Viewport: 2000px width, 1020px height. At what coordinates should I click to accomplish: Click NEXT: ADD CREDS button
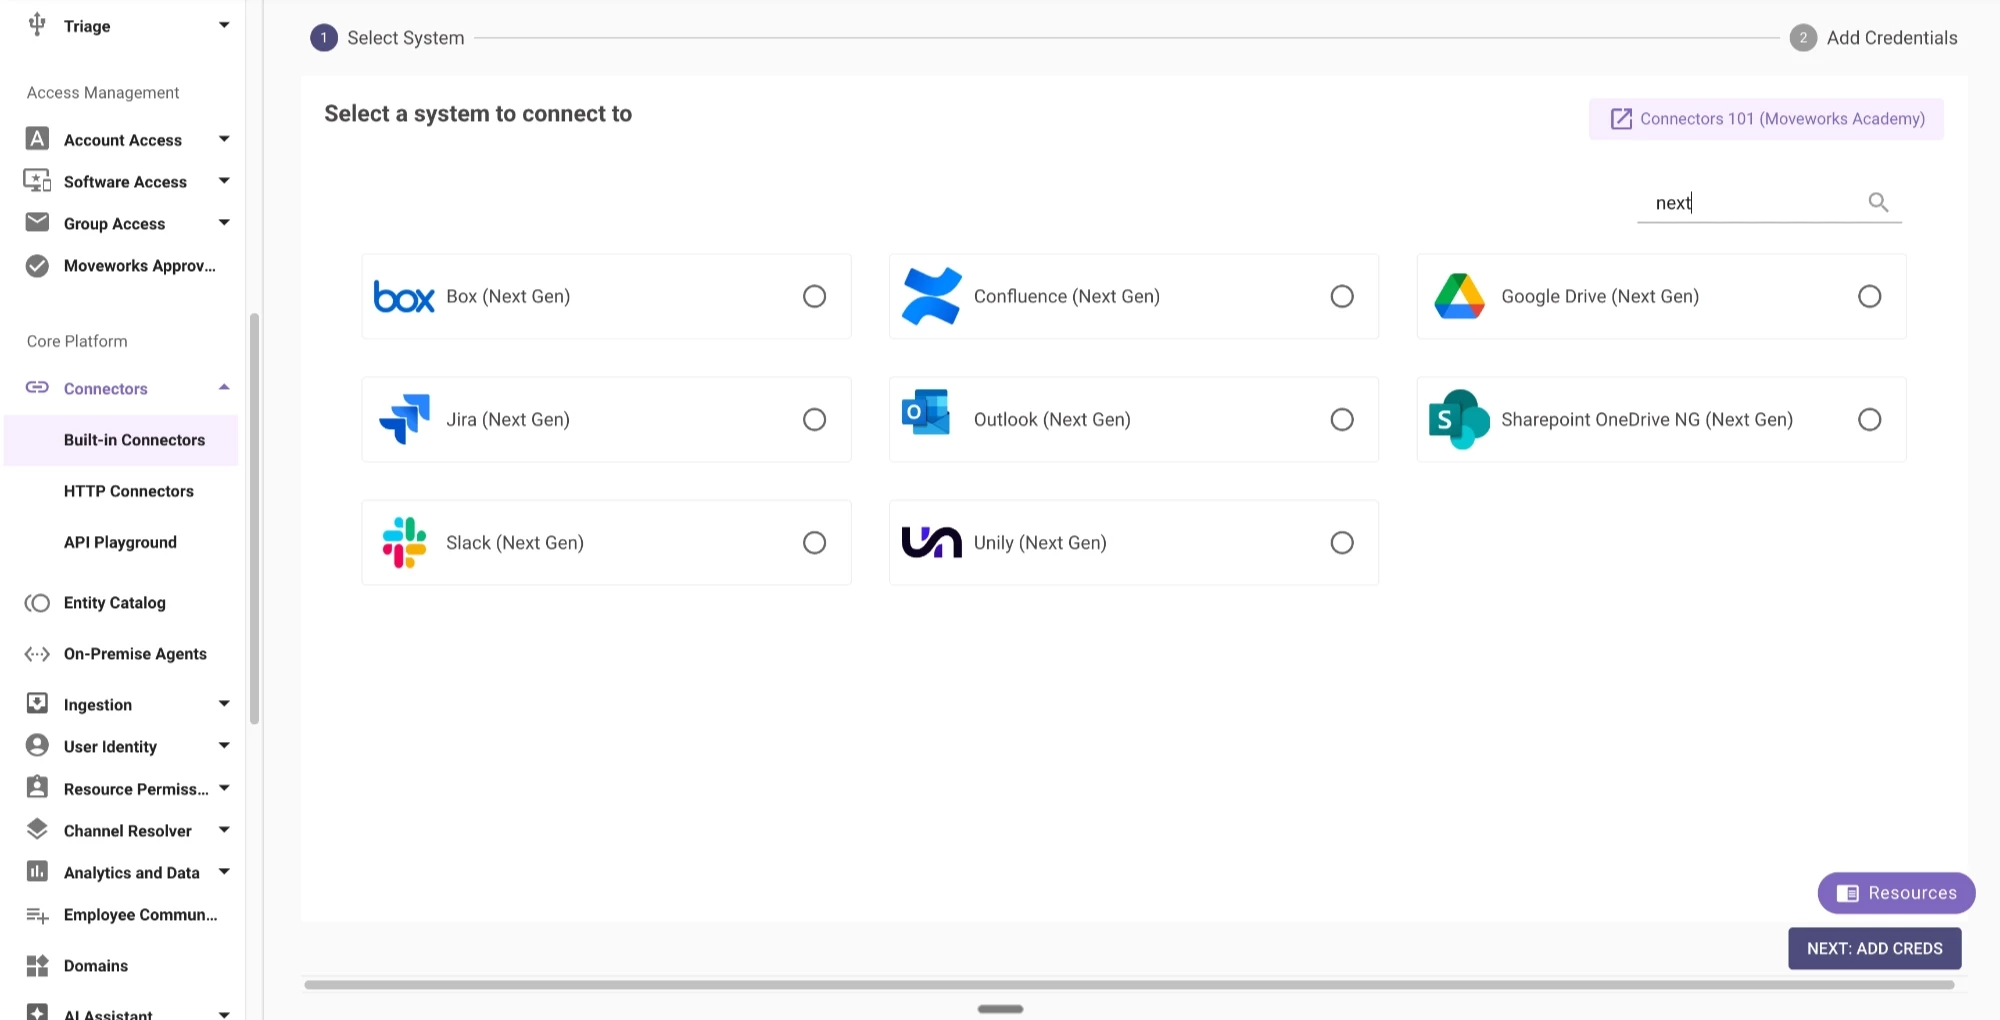point(1874,948)
